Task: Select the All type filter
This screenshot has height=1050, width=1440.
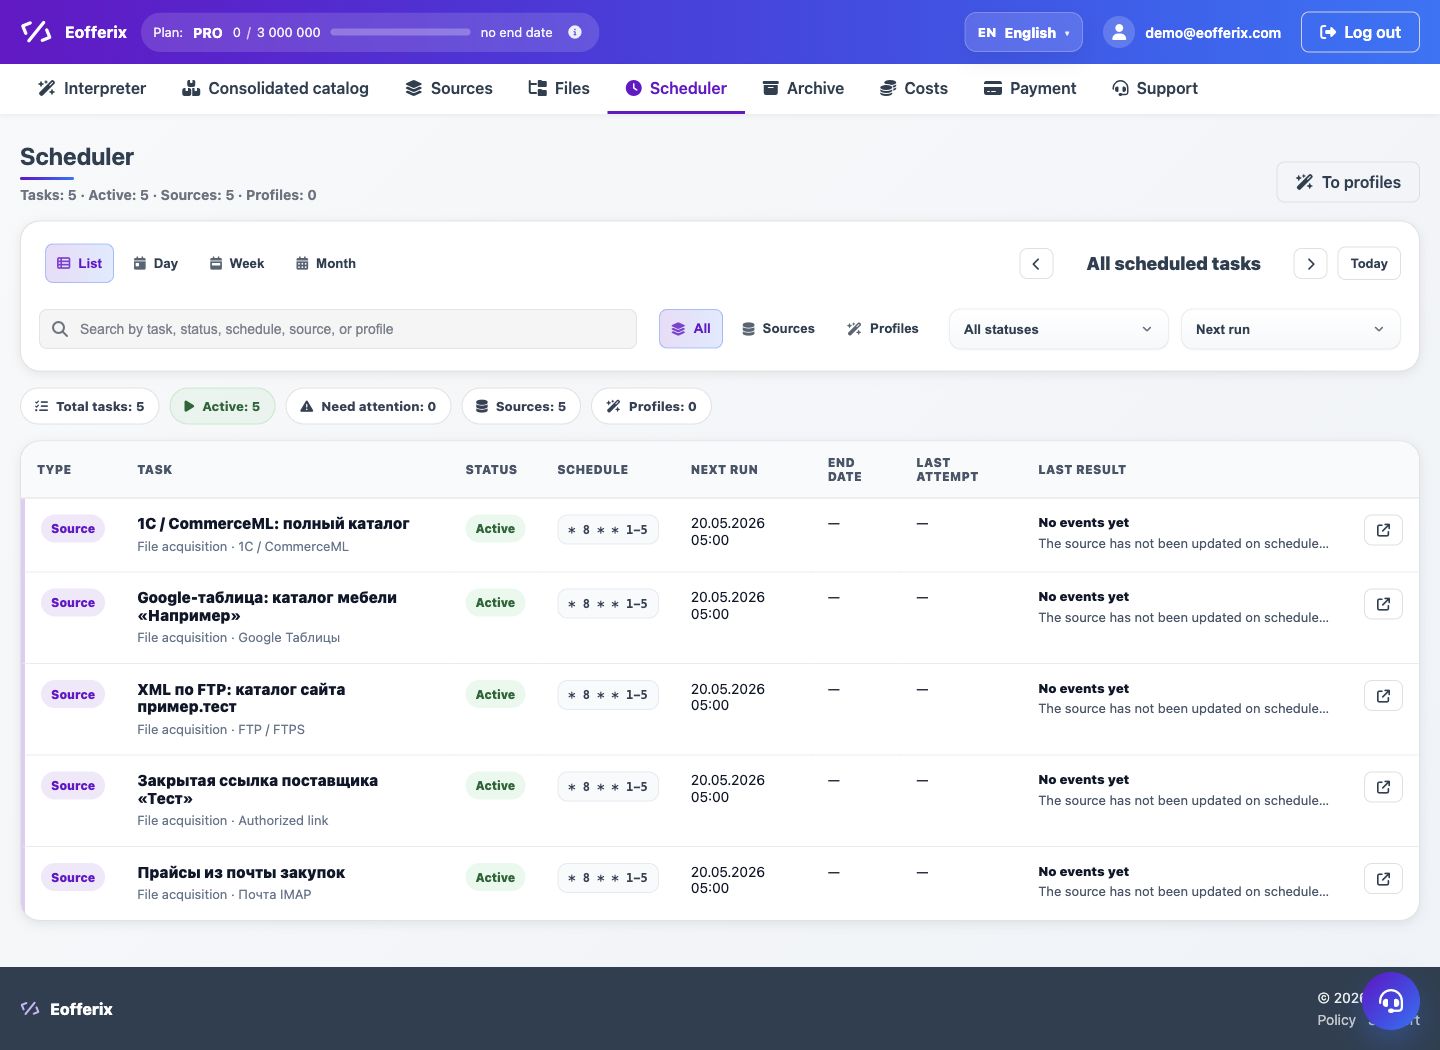Action: 691,329
